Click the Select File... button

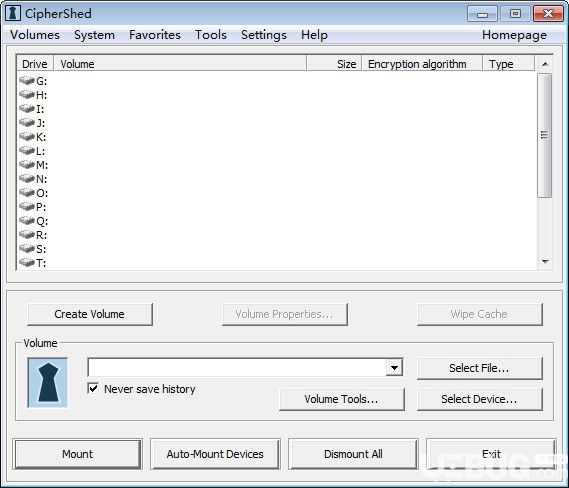(480, 368)
